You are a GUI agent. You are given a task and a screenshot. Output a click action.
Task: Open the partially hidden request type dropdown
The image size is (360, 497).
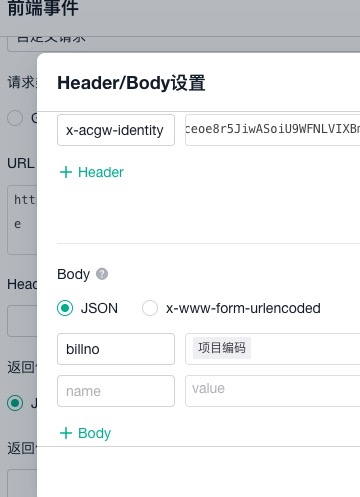[183, 43]
